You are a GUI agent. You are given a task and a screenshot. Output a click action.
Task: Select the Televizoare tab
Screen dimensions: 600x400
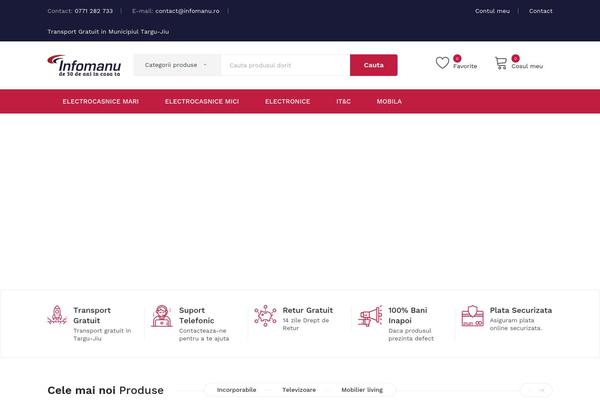click(x=299, y=390)
